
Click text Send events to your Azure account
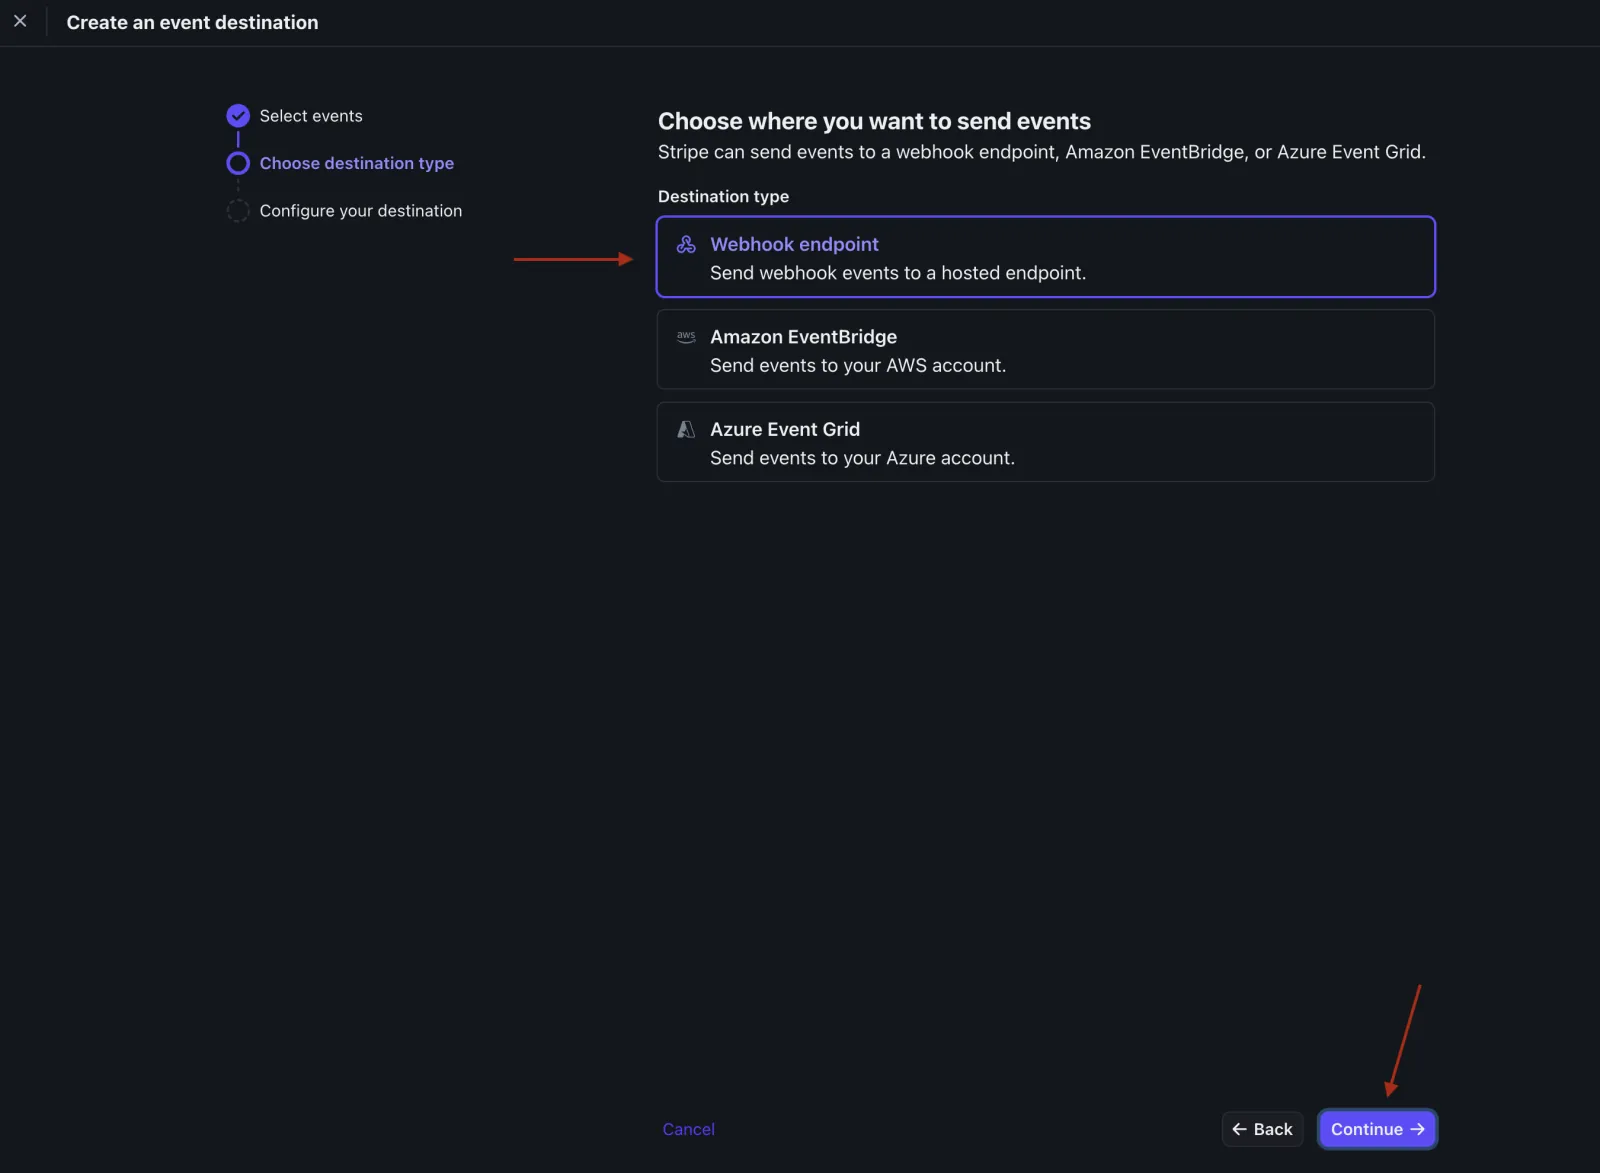click(x=862, y=458)
